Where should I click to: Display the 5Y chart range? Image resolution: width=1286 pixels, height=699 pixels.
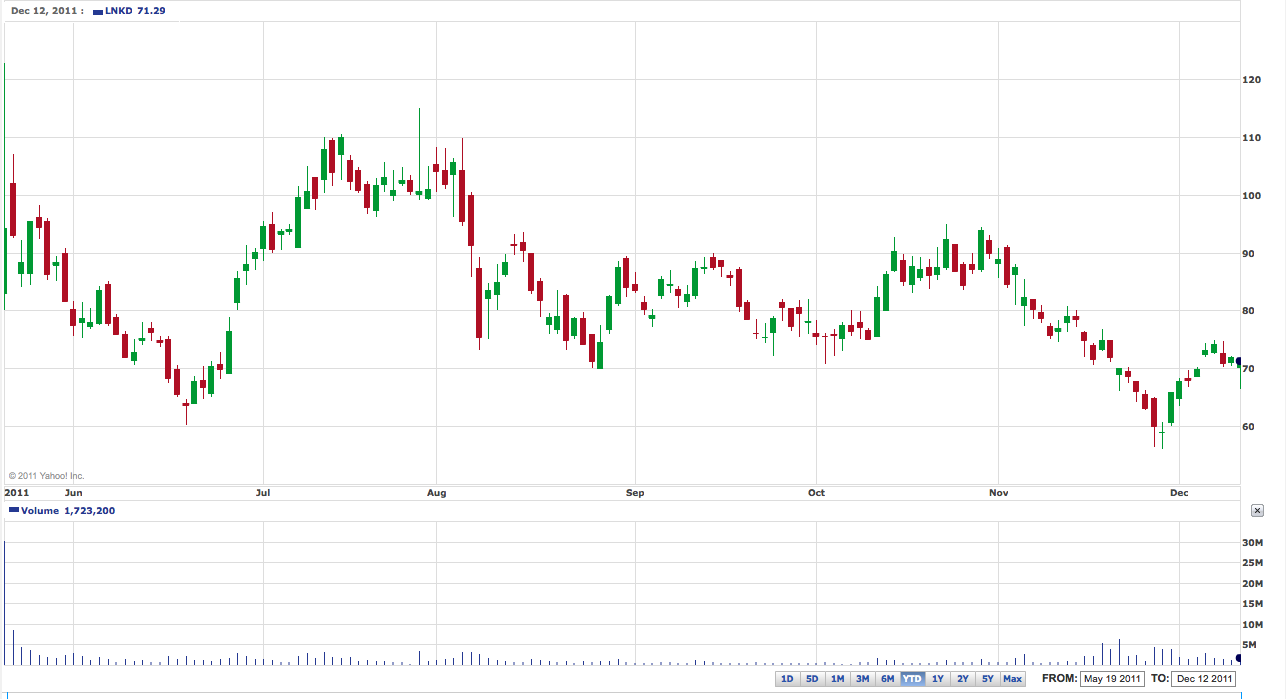[987, 679]
